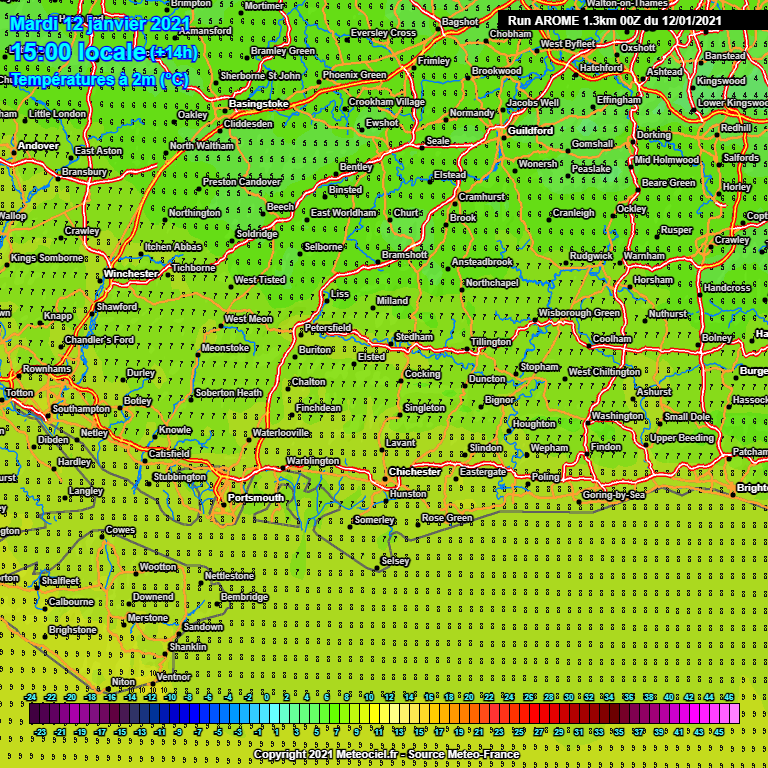
Task: Pick the pink swatch at the legend's right end
Action: point(734,714)
